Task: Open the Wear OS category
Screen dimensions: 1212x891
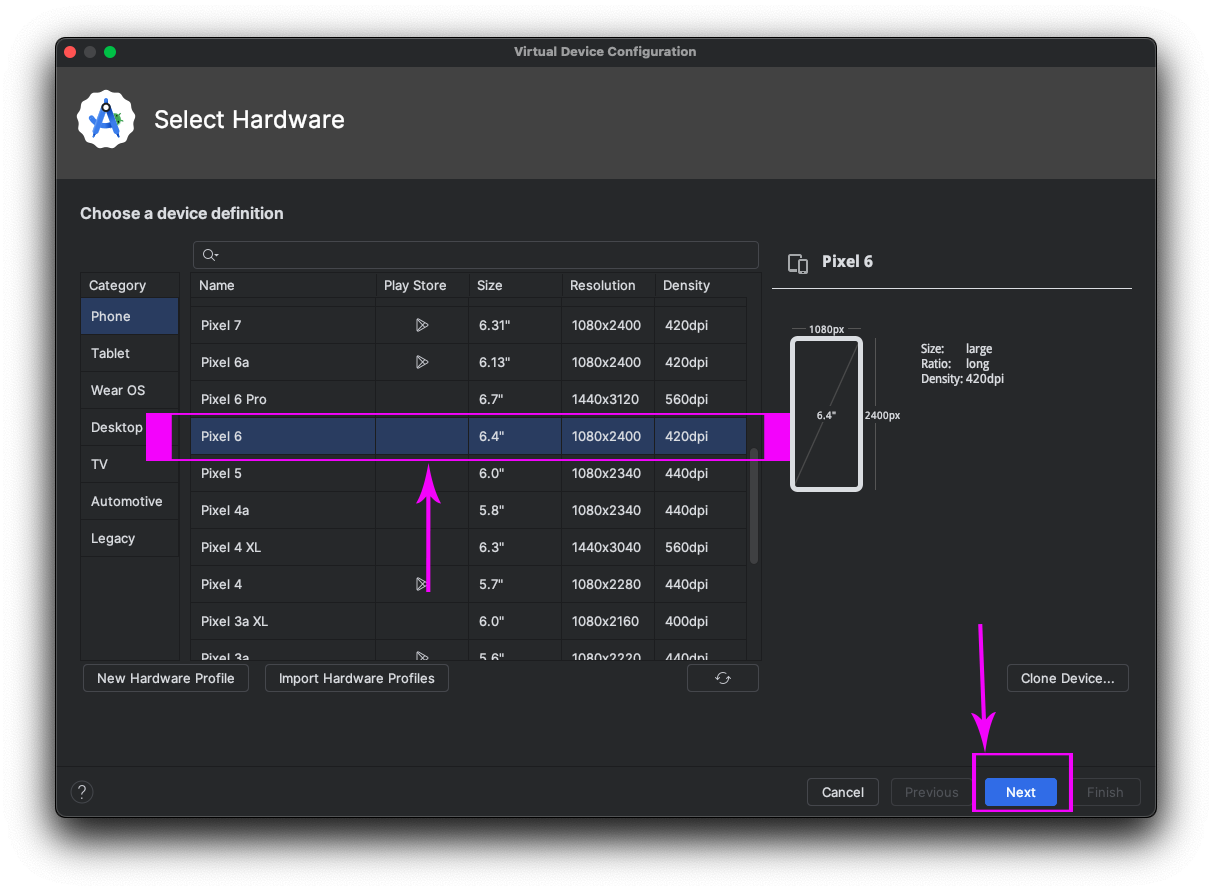Action: (130, 390)
